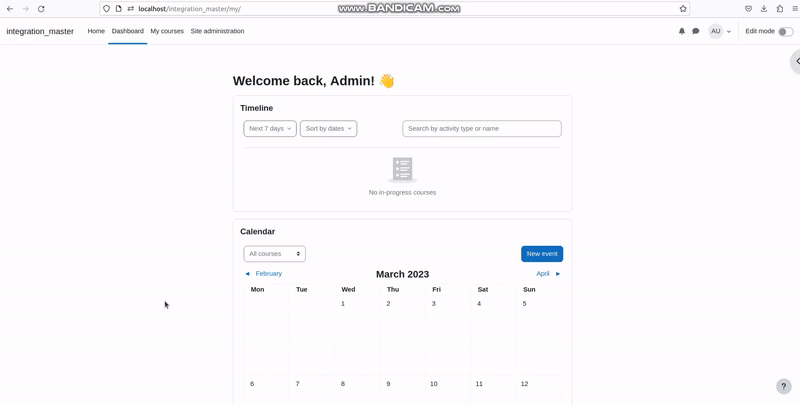
Task: Open browser downloads icon
Action: point(764,9)
